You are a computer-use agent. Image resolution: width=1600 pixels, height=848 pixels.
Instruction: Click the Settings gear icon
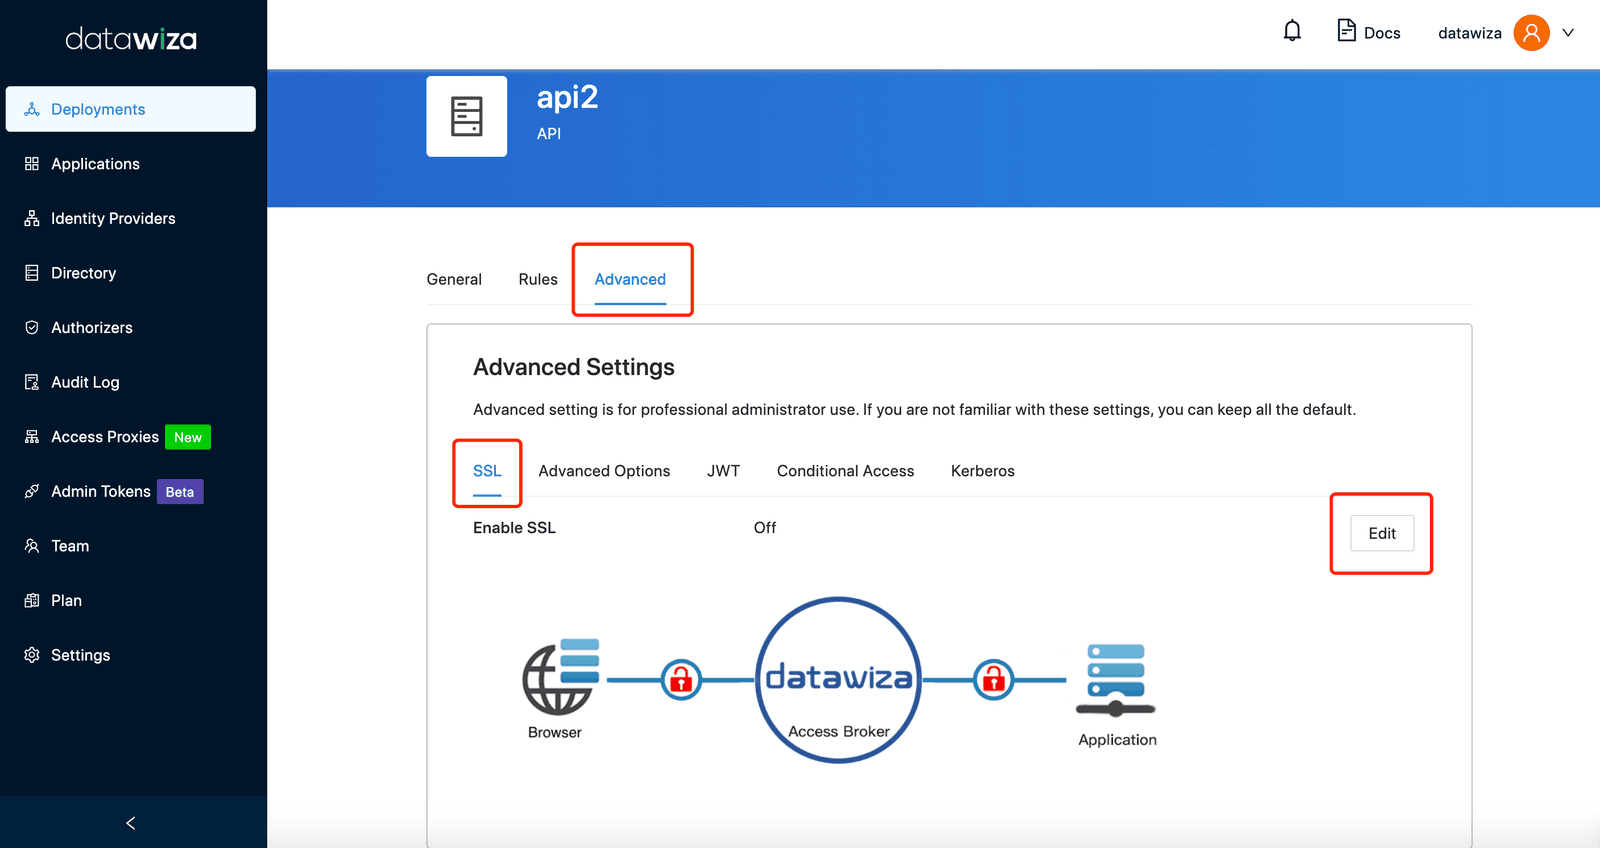[32, 655]
